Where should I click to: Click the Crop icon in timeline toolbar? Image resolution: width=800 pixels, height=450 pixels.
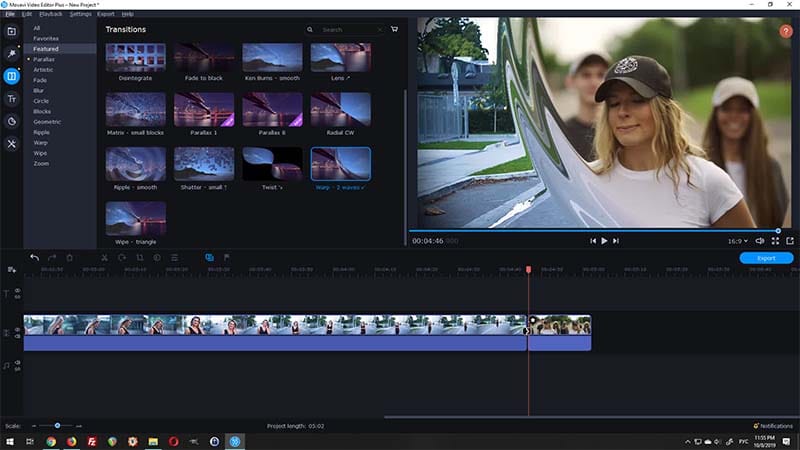point(139,258)
